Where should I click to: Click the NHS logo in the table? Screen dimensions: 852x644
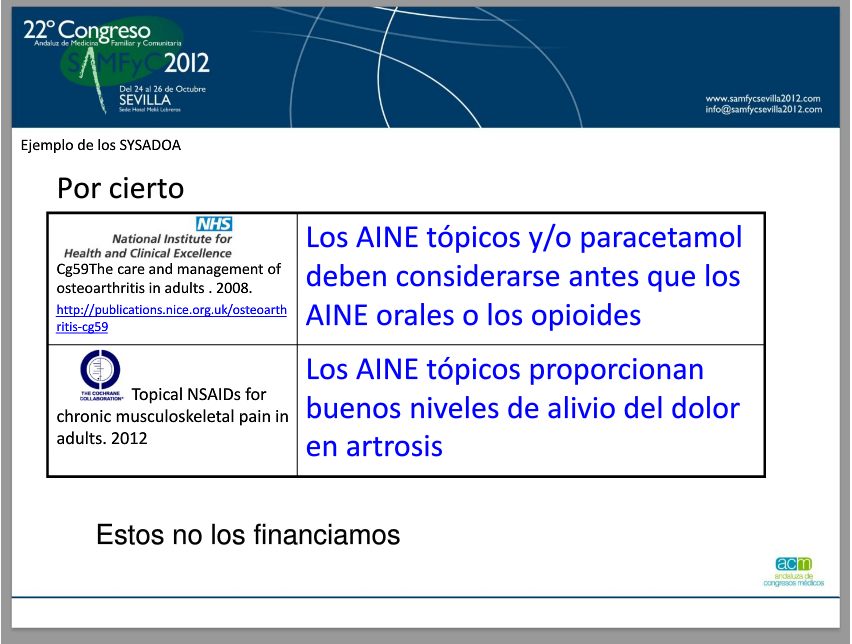[x=213, y=224]
